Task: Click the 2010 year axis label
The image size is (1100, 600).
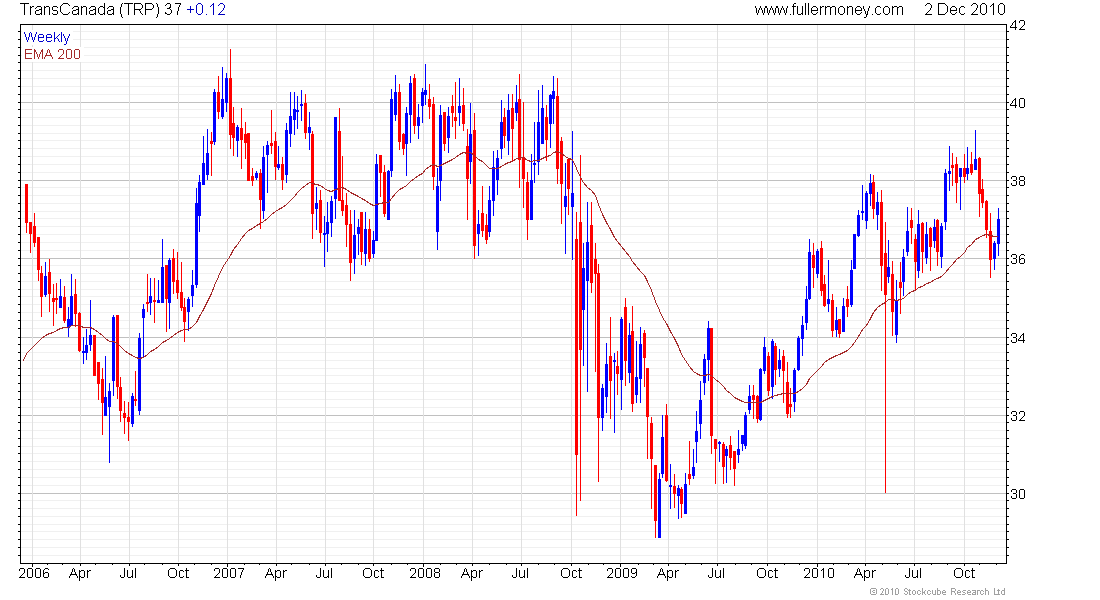Action: 819,573
